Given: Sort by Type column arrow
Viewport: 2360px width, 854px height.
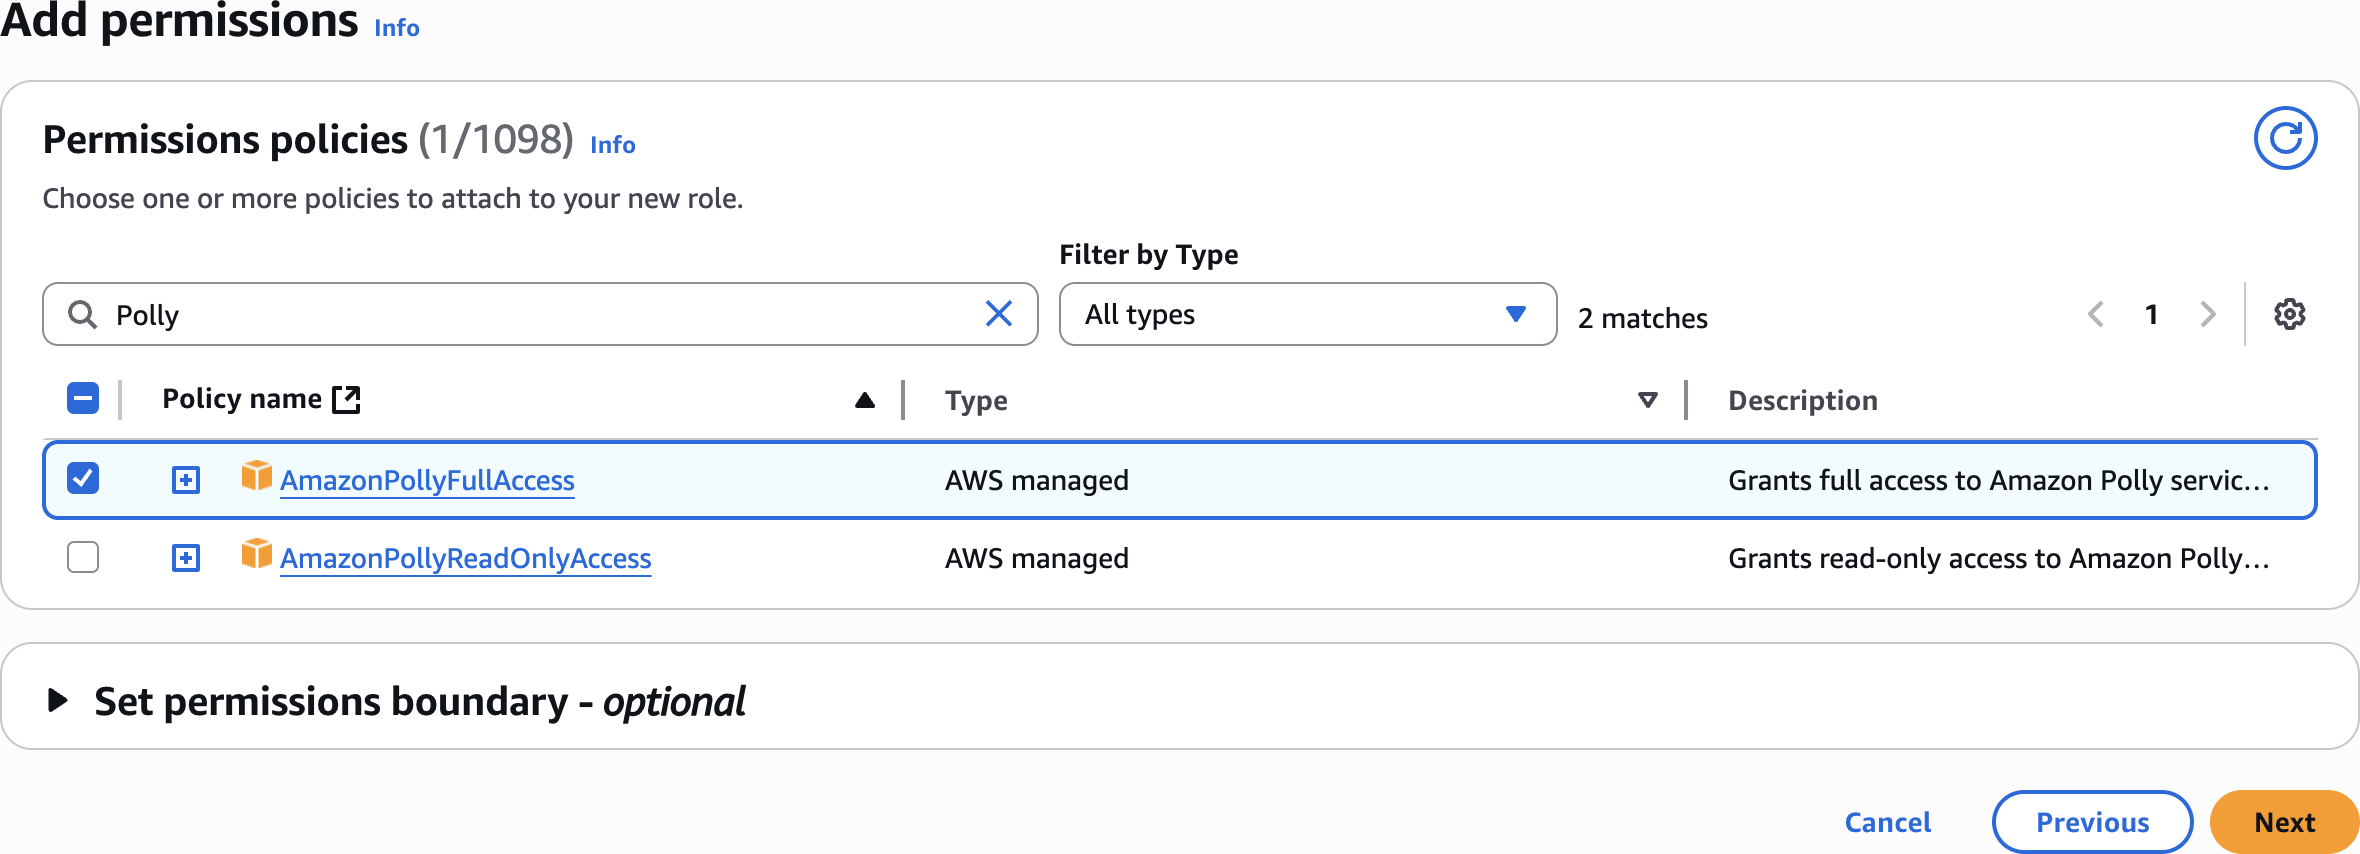Looking at the screenshot, I should (1648, 401).
